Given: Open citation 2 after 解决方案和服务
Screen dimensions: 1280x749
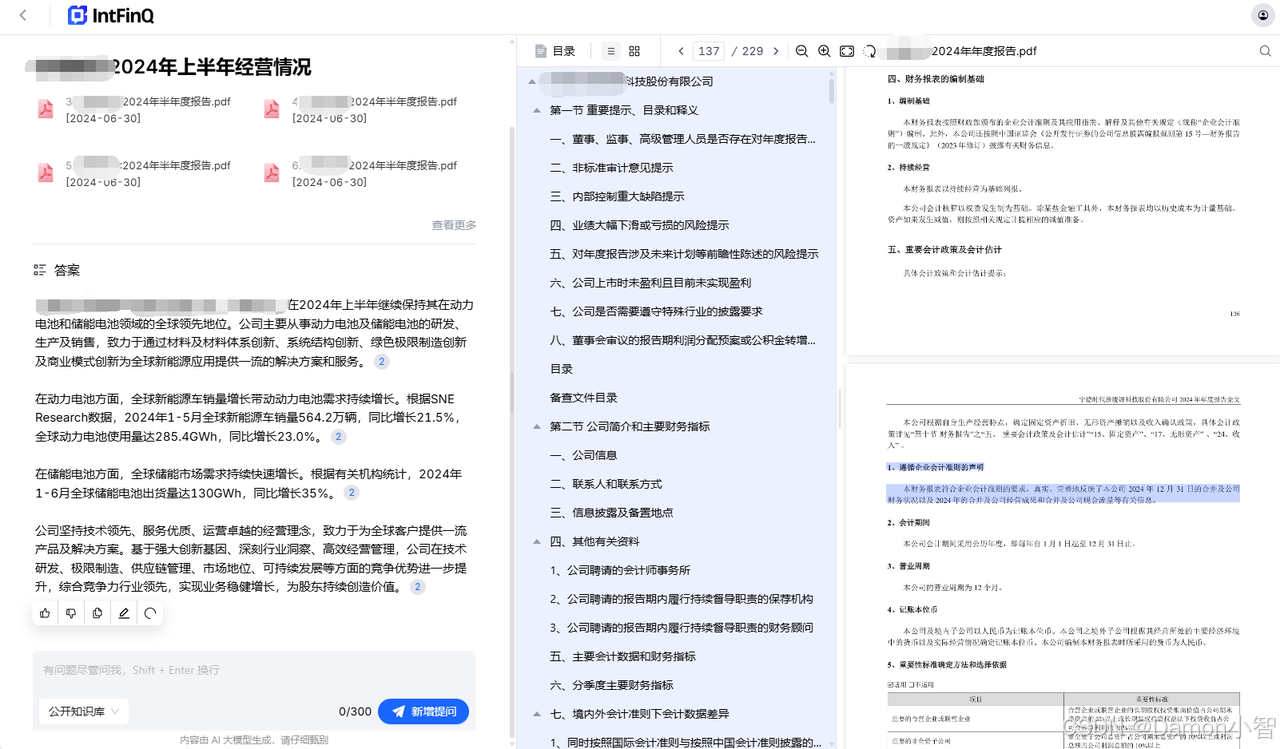Looking at the screenshot, I should pyautogui.click(x=382, y=362).
